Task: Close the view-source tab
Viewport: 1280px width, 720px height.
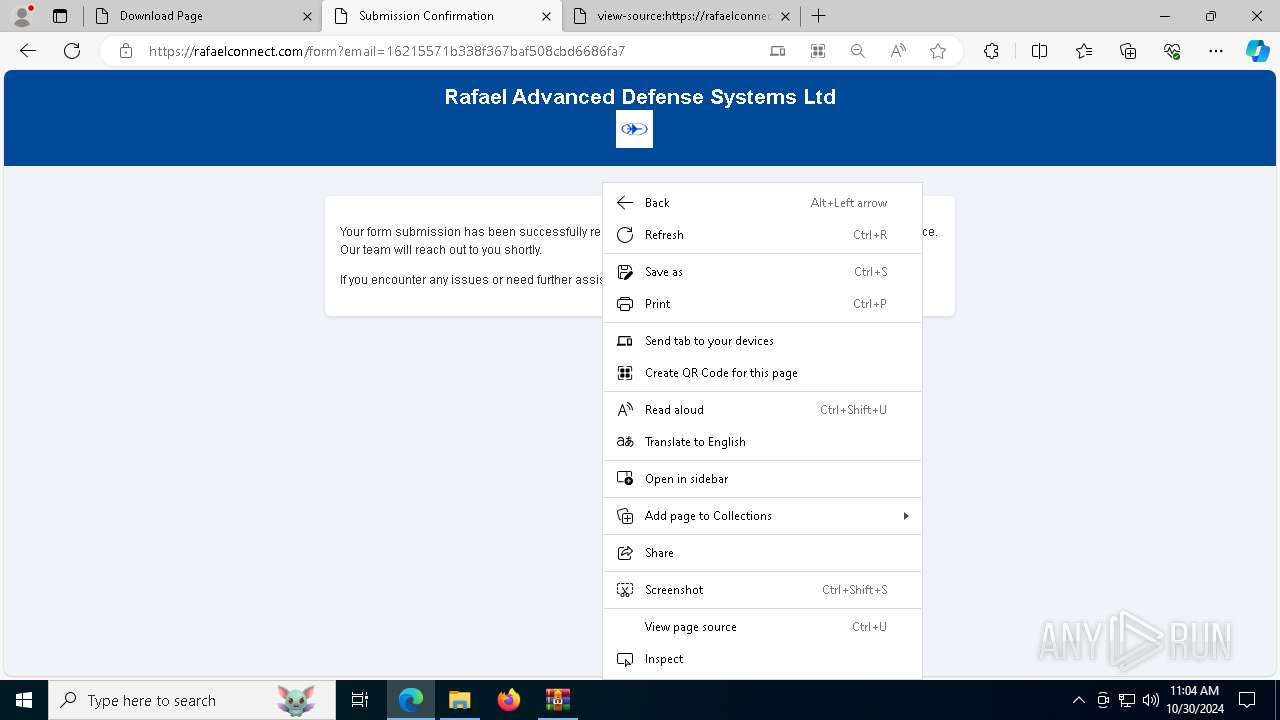Action: [x=785, y=16]
